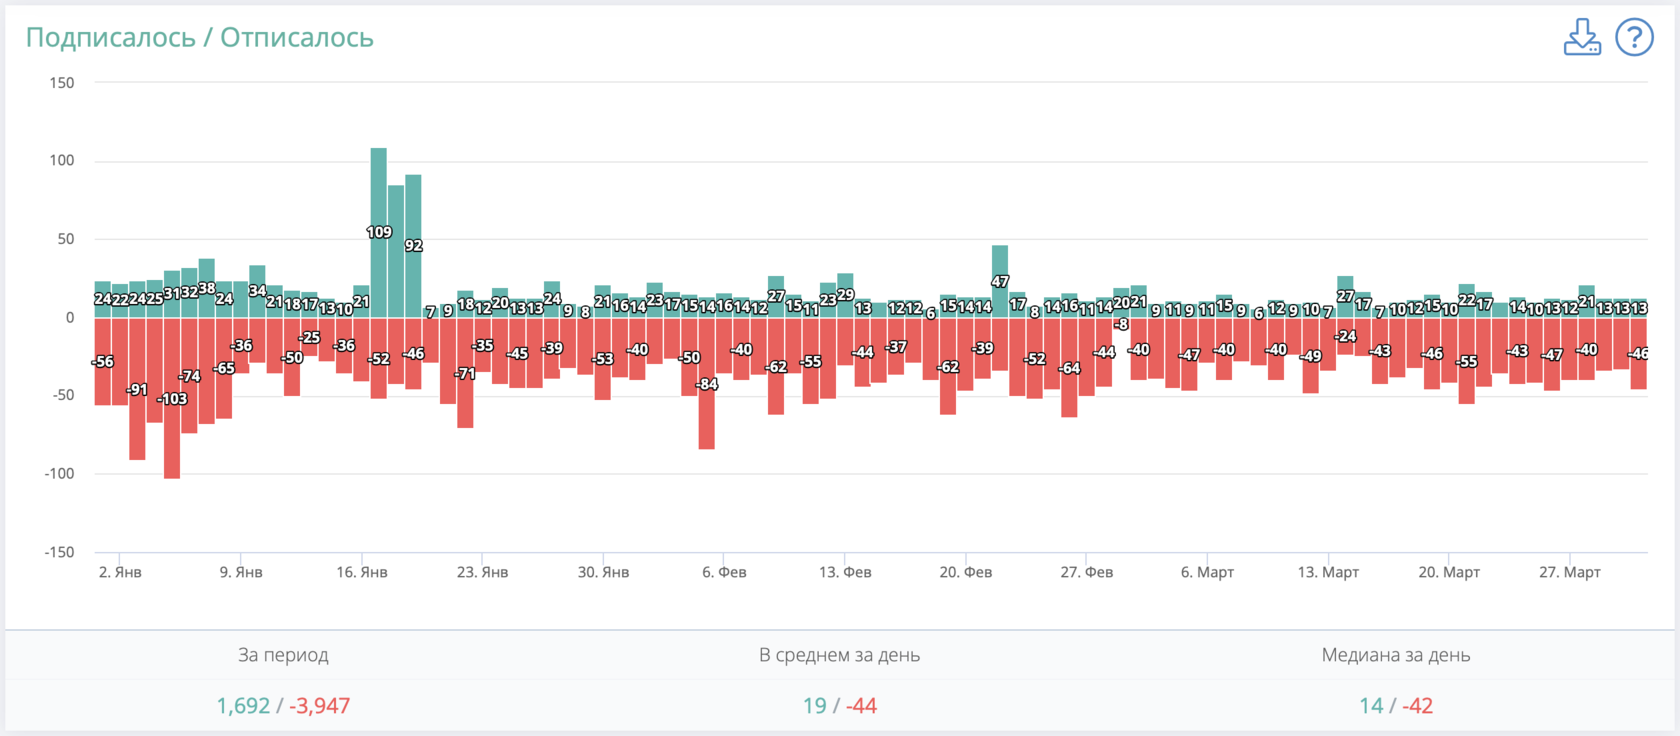Image resolution: width=1680 pixels, height=736 pixels.
Task: Click the unsubscribed total -3,947
Action: (320, 706)
